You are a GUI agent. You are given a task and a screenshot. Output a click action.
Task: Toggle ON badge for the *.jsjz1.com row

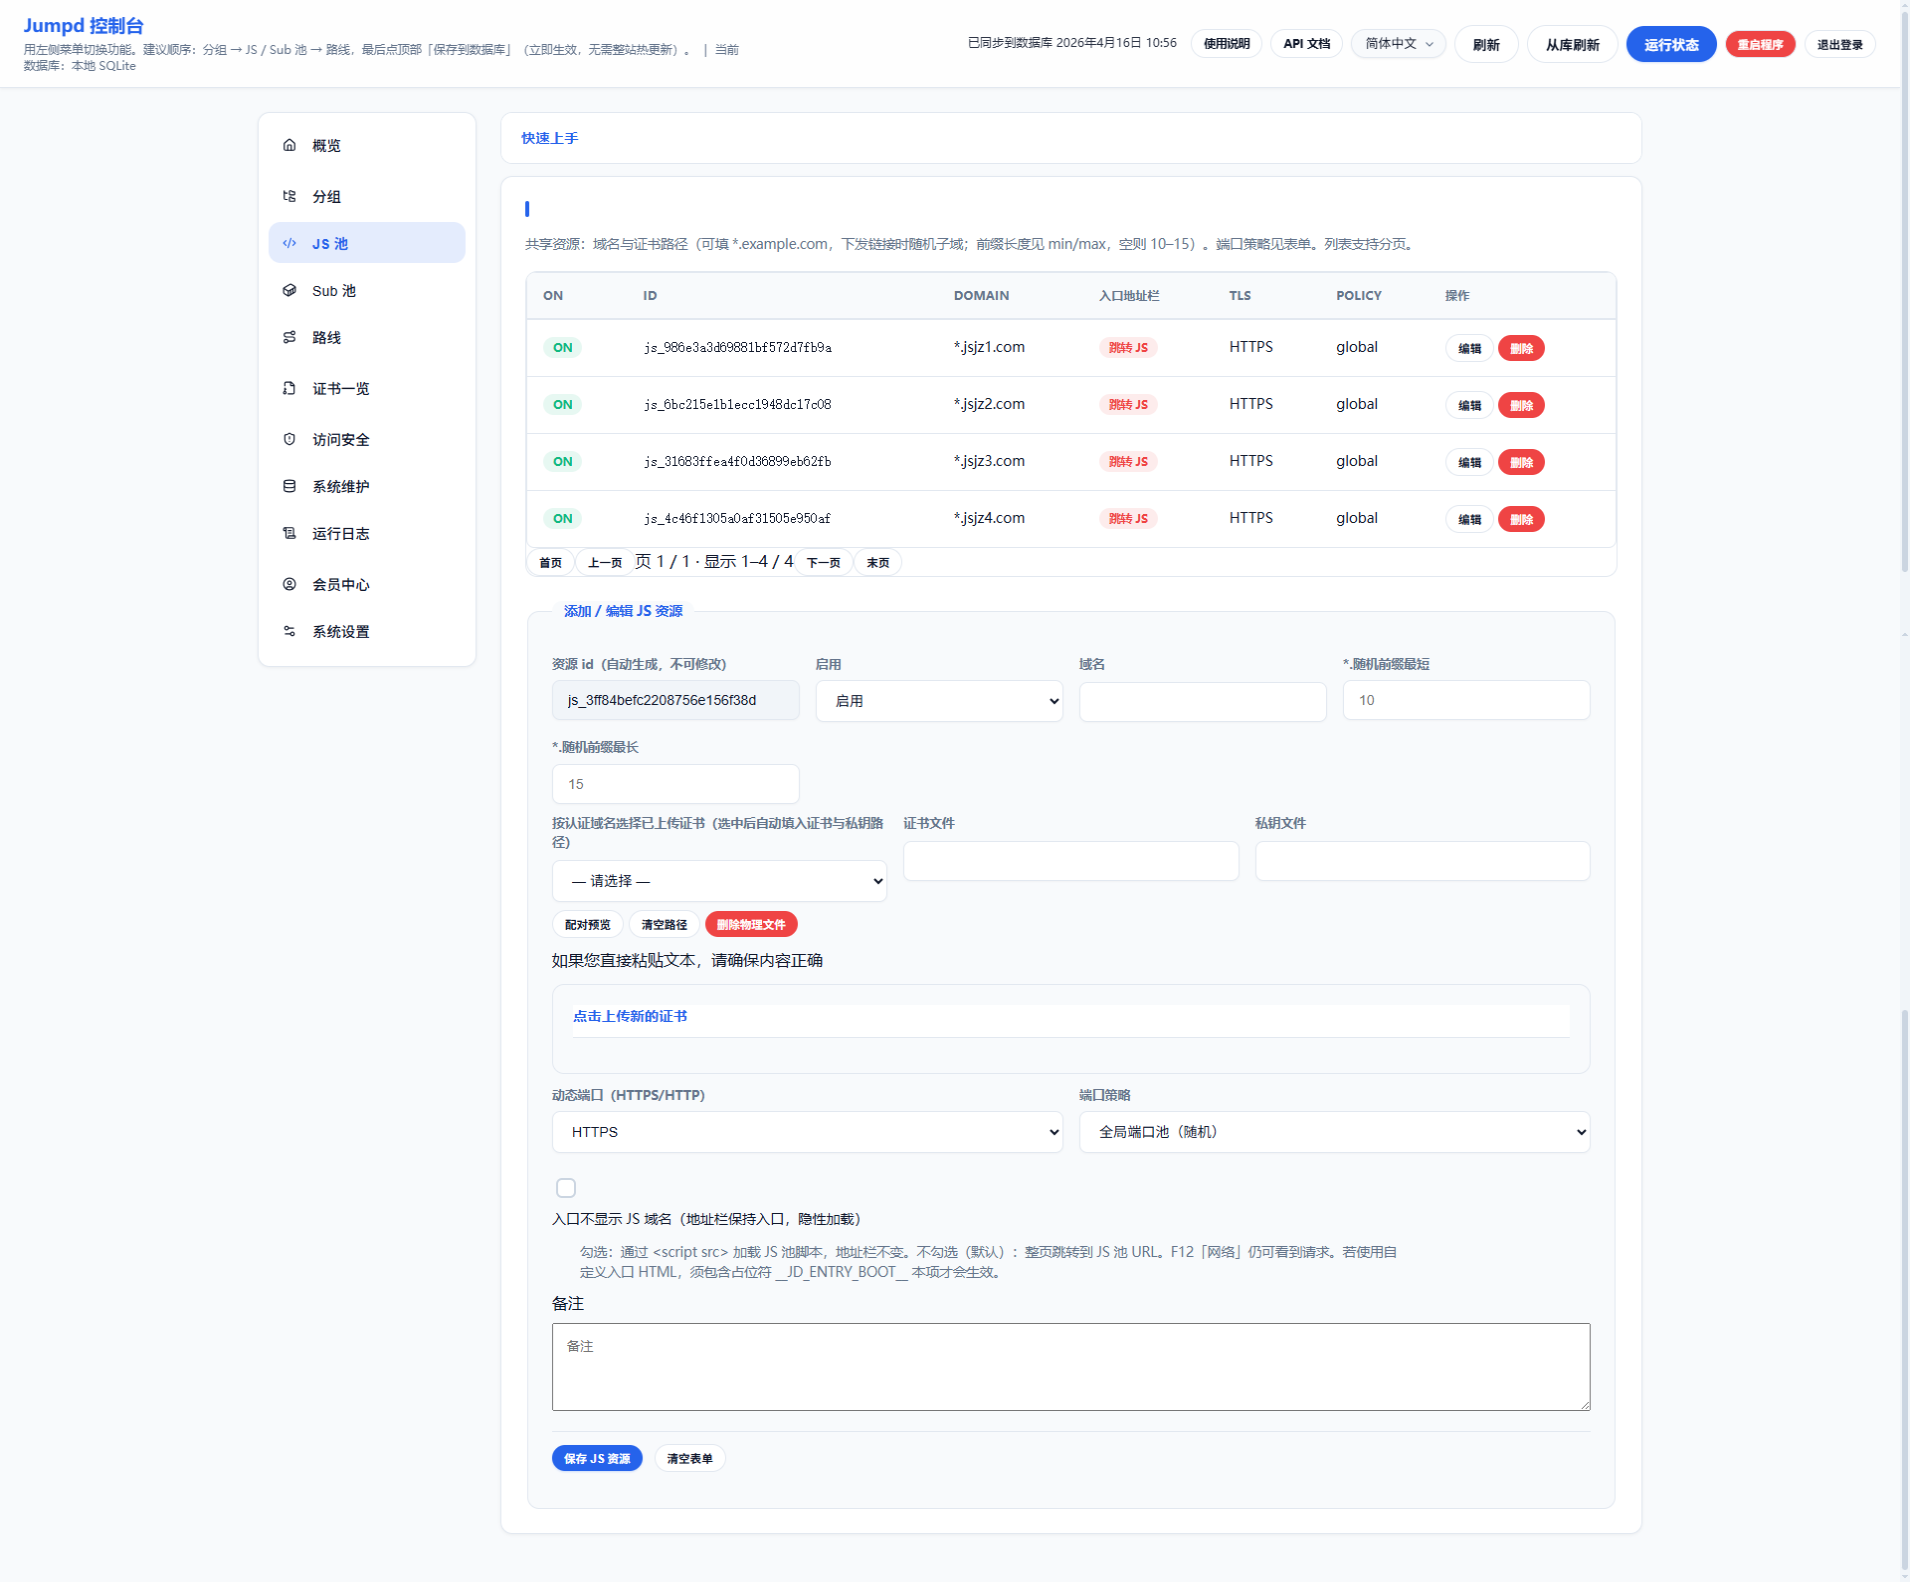[x=563, y=348]
